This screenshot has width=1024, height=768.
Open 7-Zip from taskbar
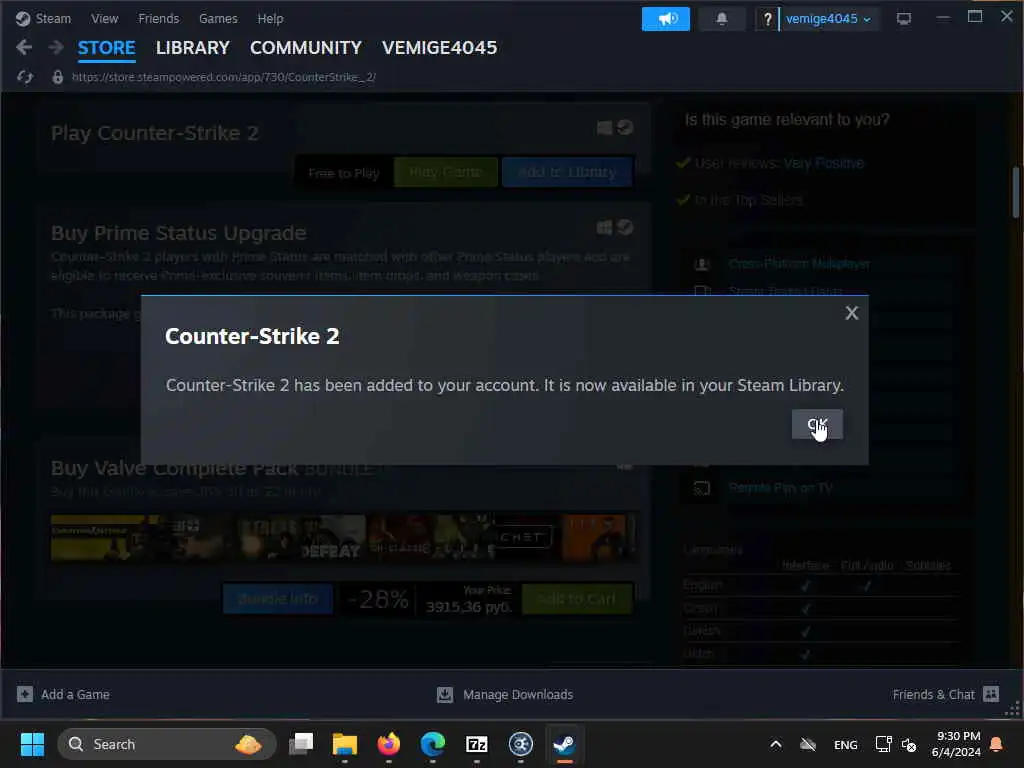click(x=477, y=744)
